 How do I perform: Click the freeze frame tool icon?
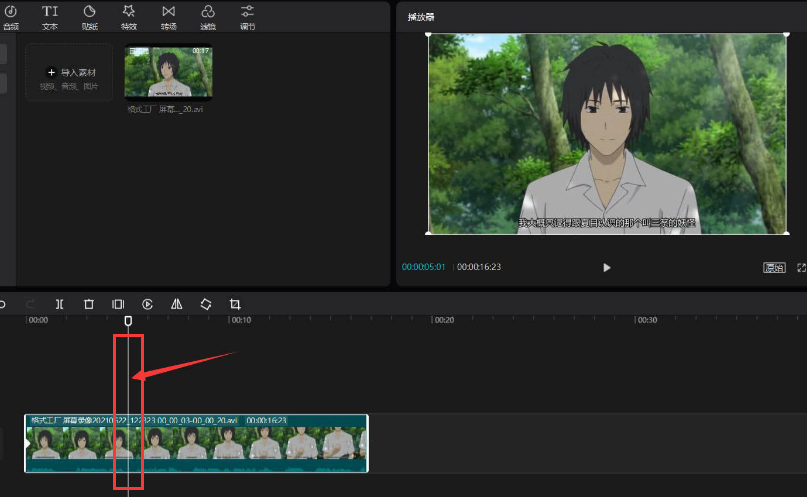click(118, 304)
